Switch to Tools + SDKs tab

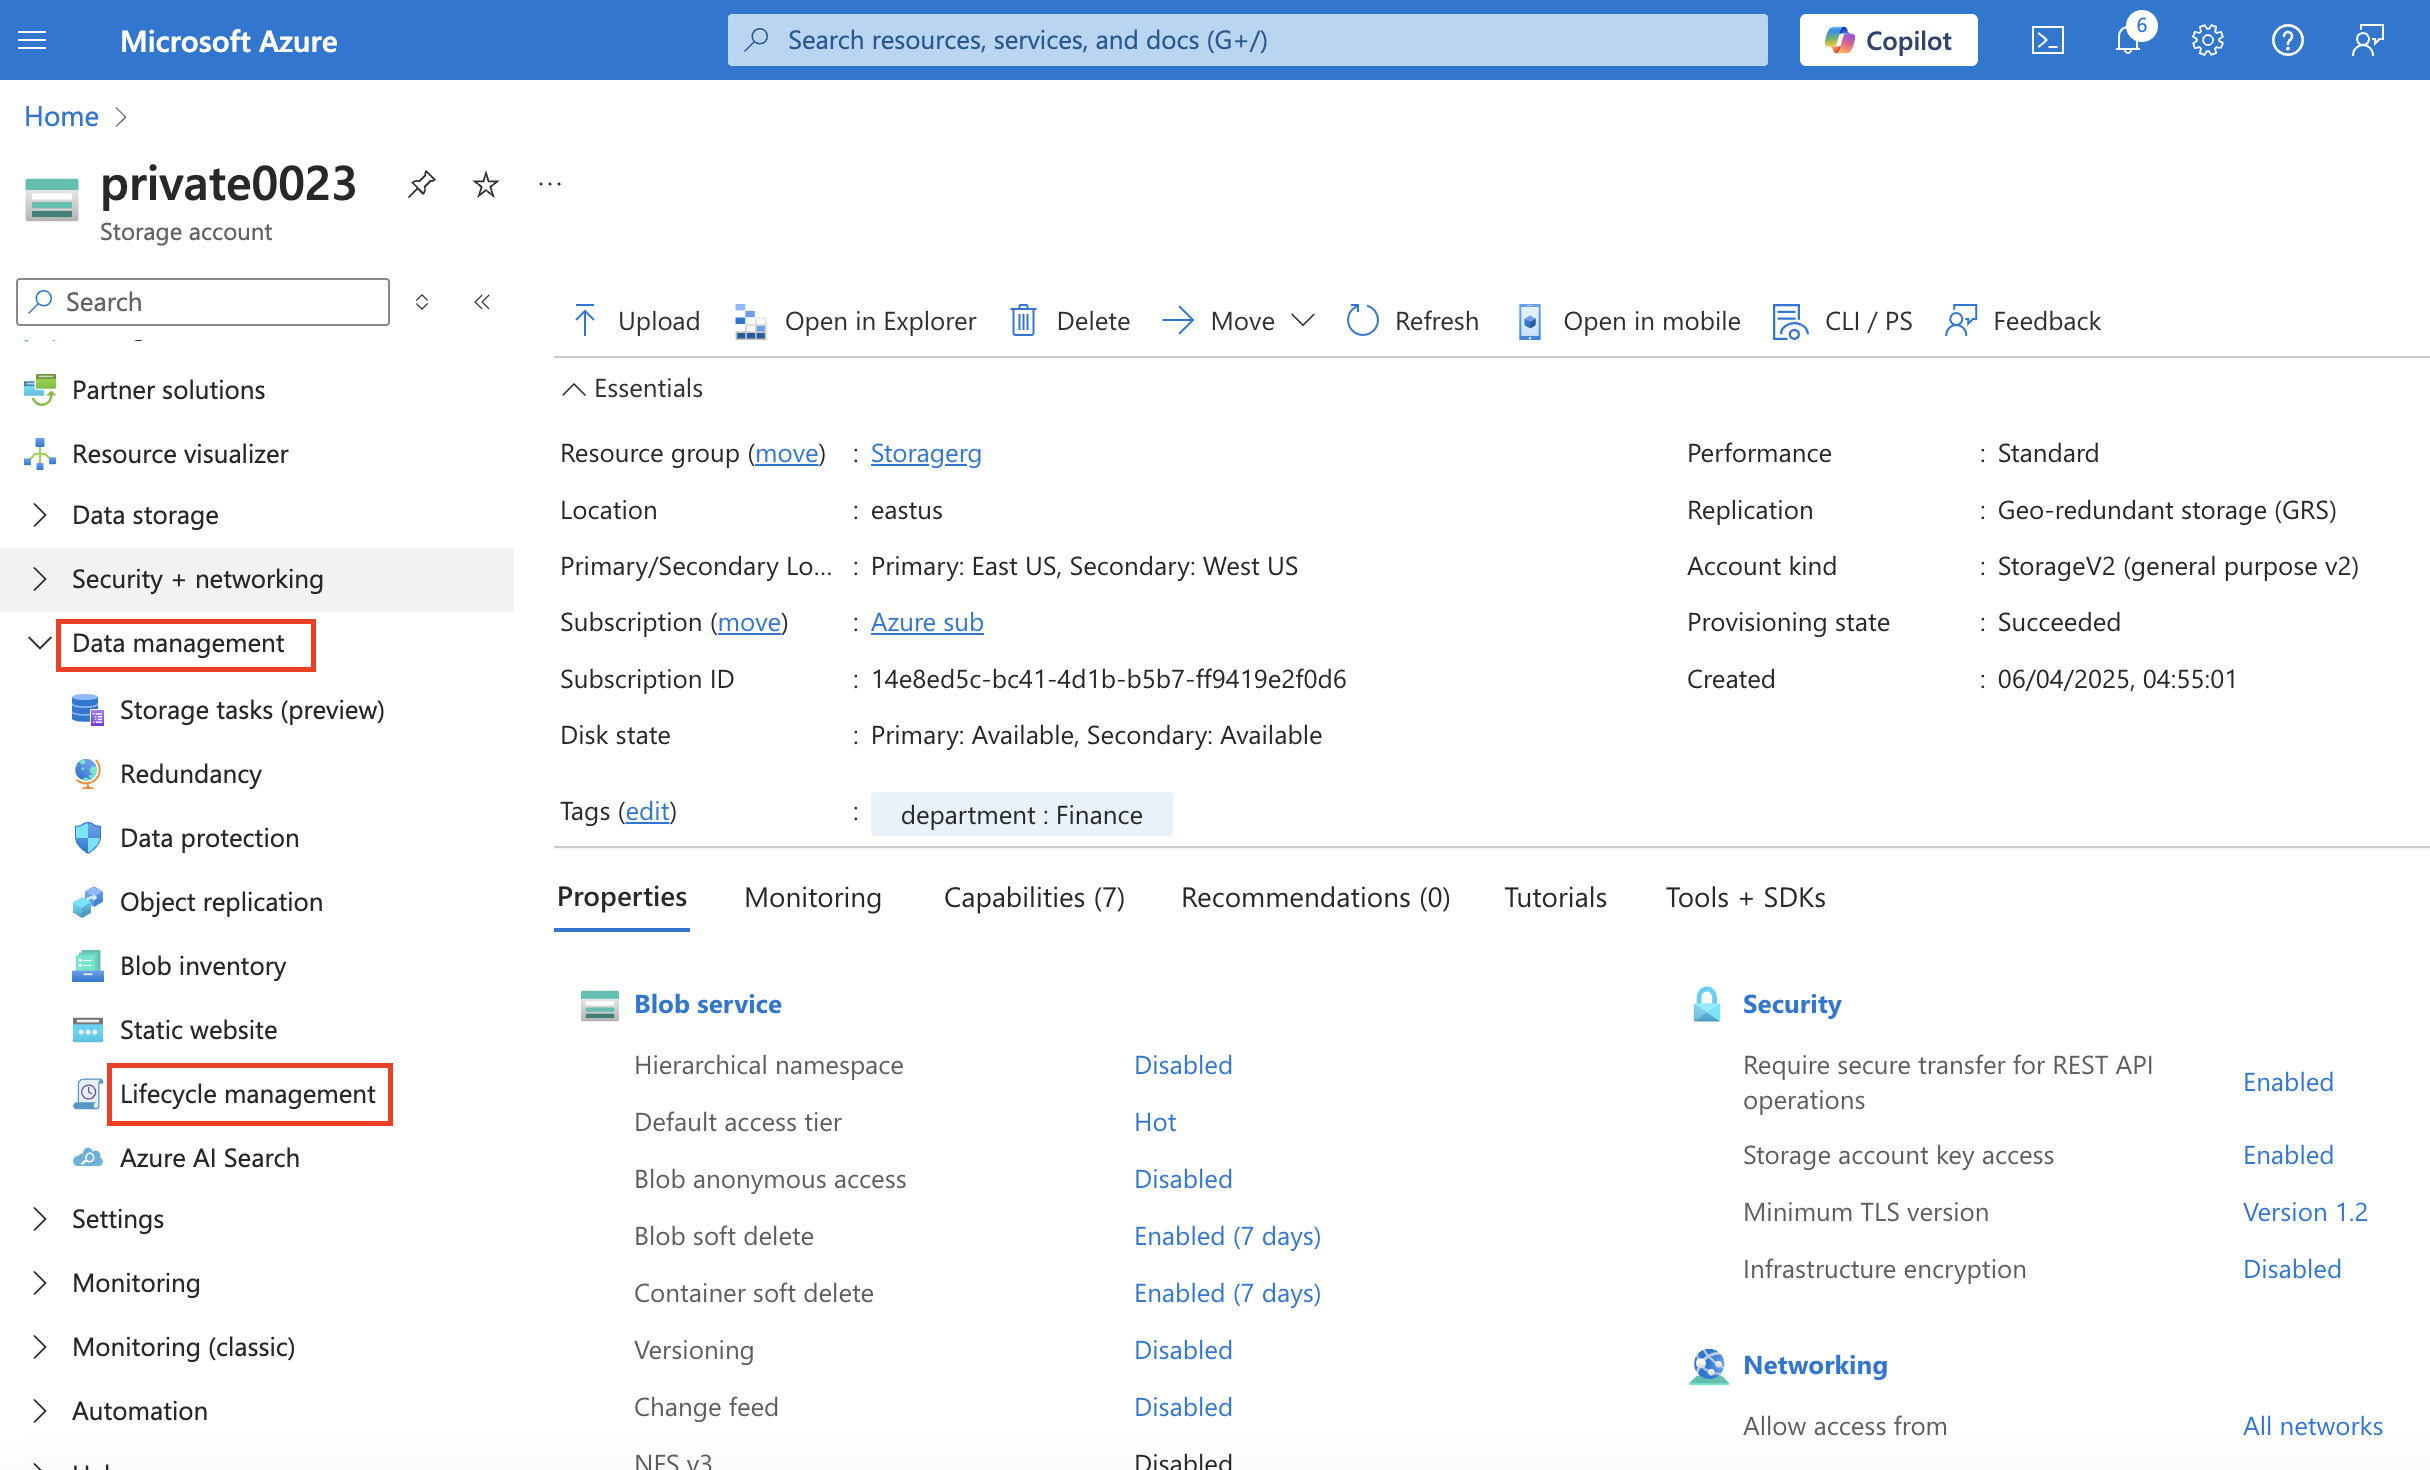[1745, 897]
